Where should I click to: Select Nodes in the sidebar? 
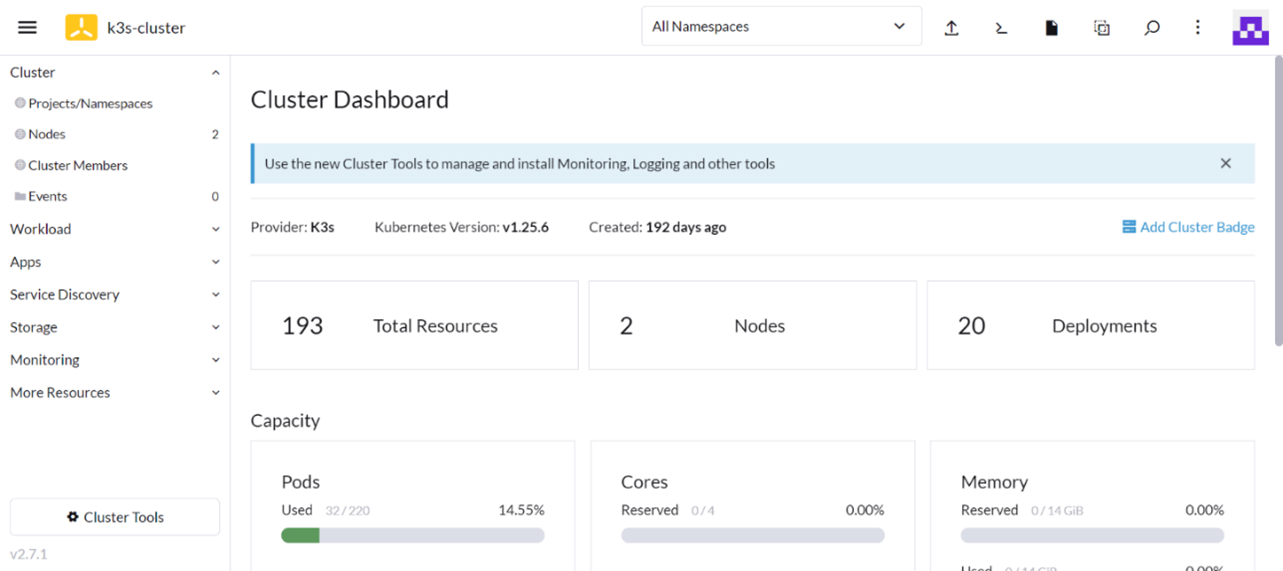pos(47,134)
